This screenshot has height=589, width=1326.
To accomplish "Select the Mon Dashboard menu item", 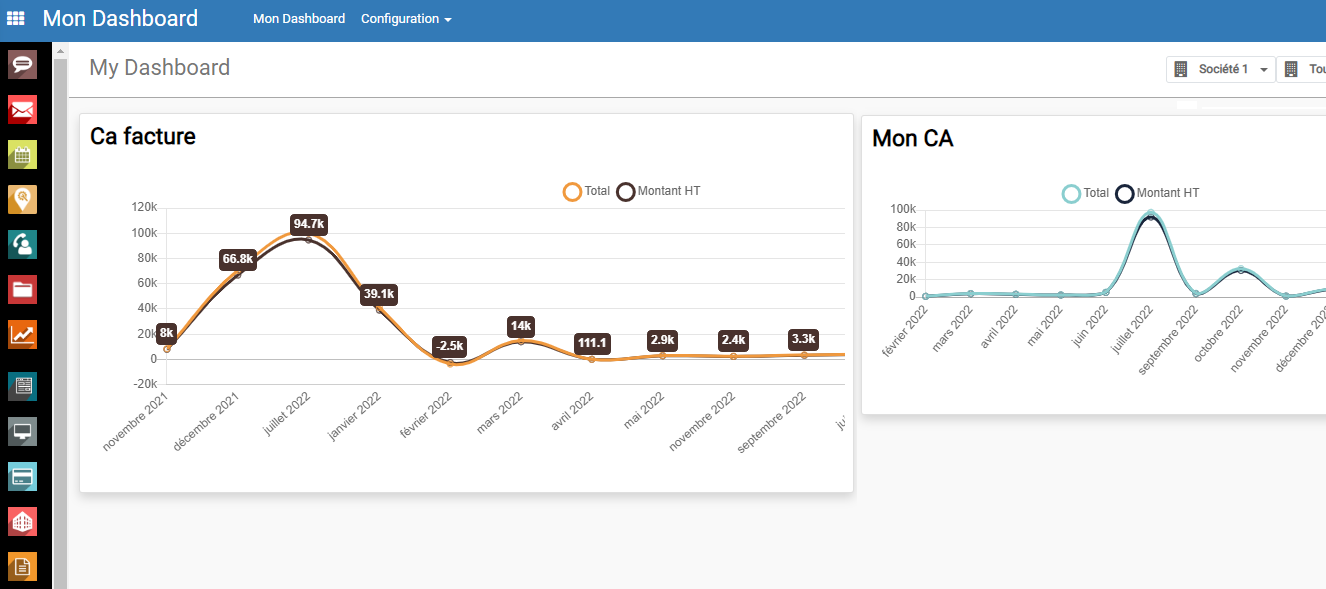I will [x=299, y=19].
